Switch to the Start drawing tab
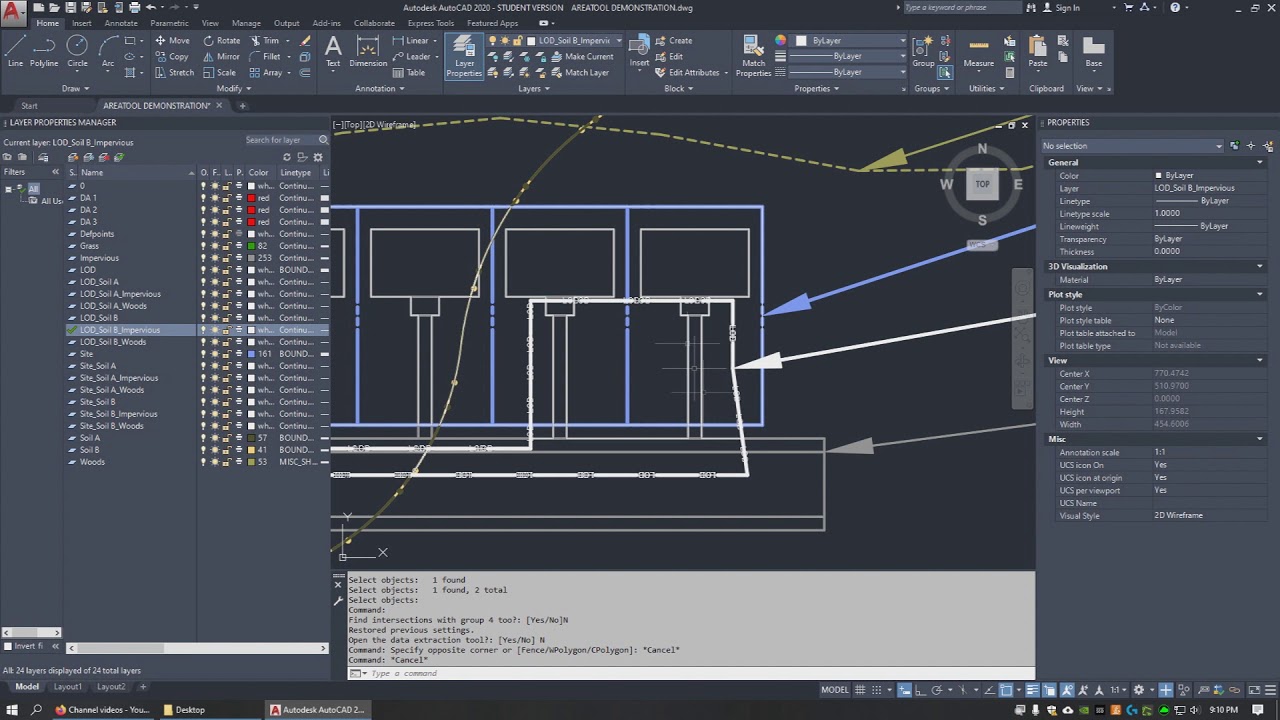 coord(29,106)
